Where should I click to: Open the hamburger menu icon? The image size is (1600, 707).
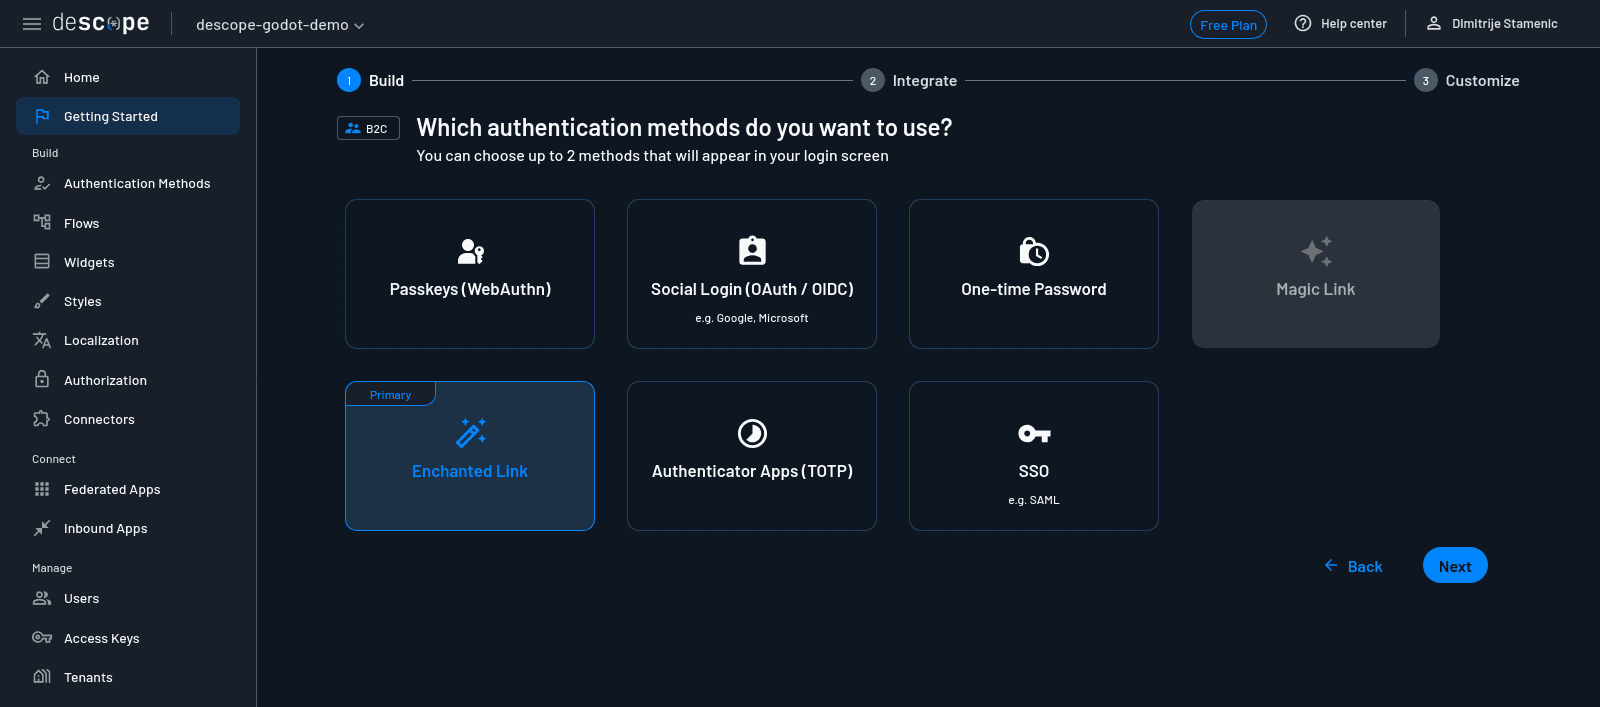point(32,24)
